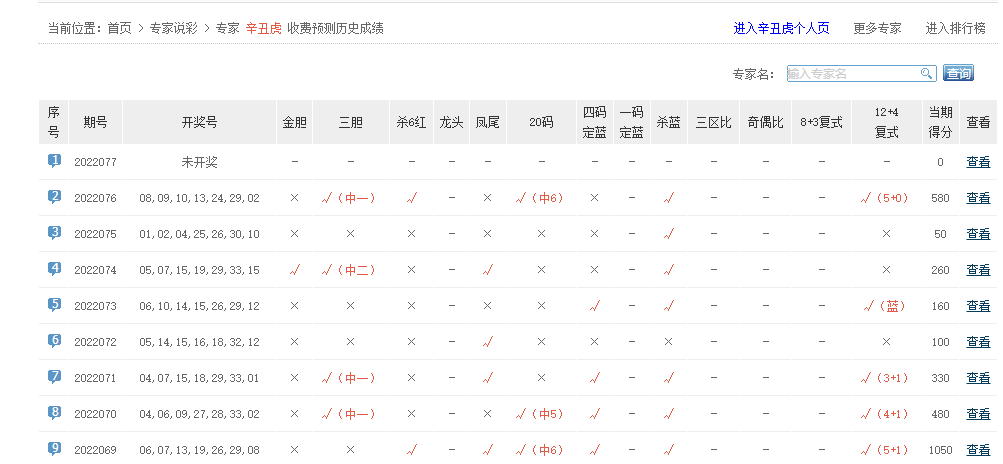1003x464 pixels.
Task: Click the number 4 row badge icon
Action: tap(54, 269)
